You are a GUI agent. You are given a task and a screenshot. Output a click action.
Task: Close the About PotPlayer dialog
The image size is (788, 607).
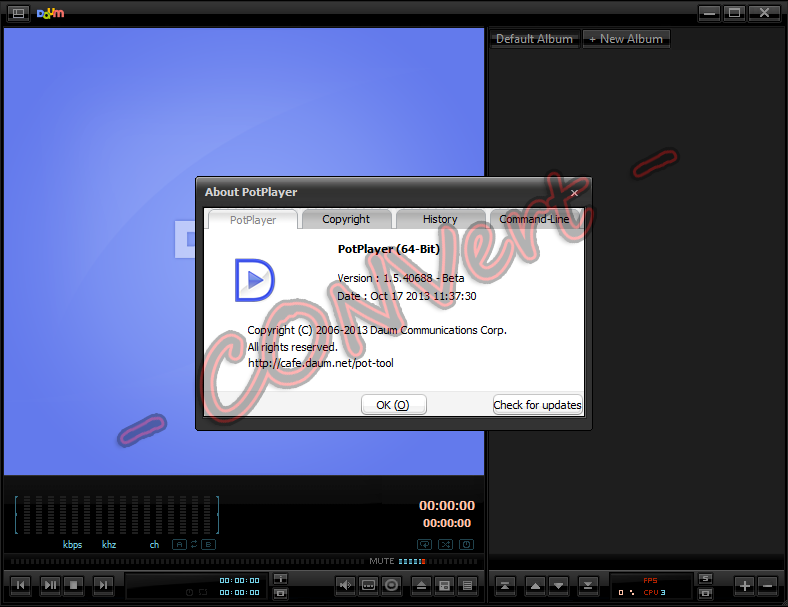click(x=574, y=193)
